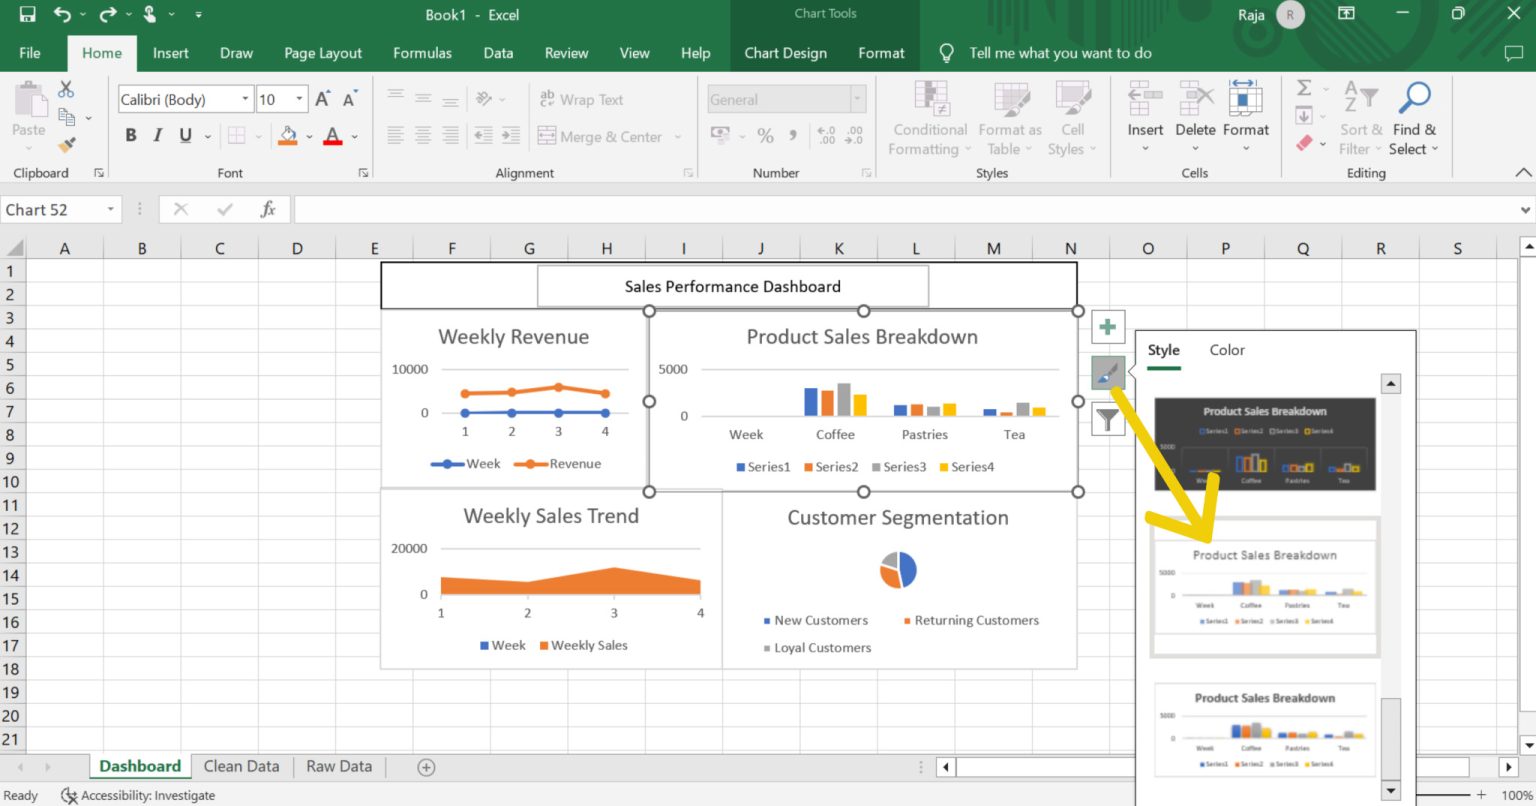Open the Calibri font name dropdown
The height and width of the screenshot is (806, 1536).
click(244, 99)
